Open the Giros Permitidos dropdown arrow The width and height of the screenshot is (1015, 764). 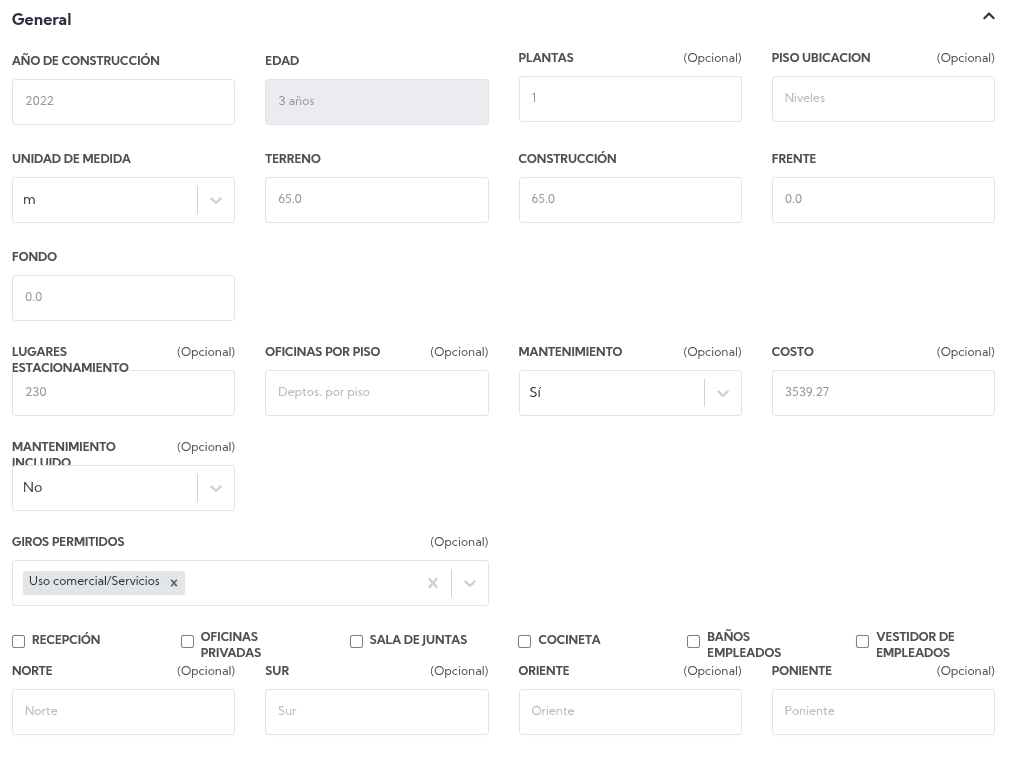point(470,583)
